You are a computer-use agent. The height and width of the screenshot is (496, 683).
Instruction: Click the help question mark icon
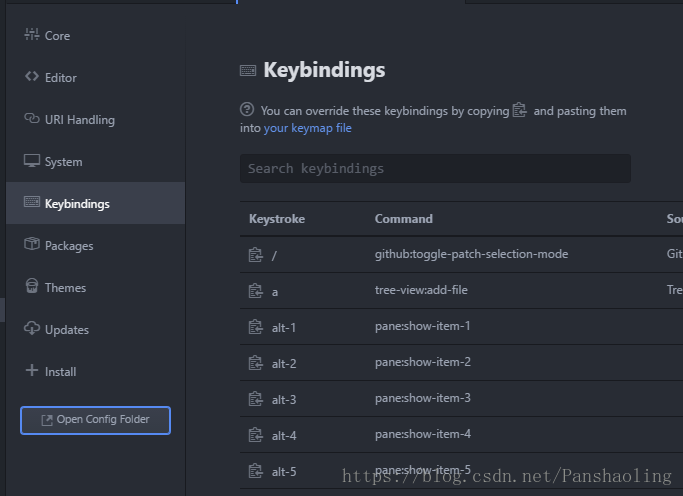pos(247,110)
